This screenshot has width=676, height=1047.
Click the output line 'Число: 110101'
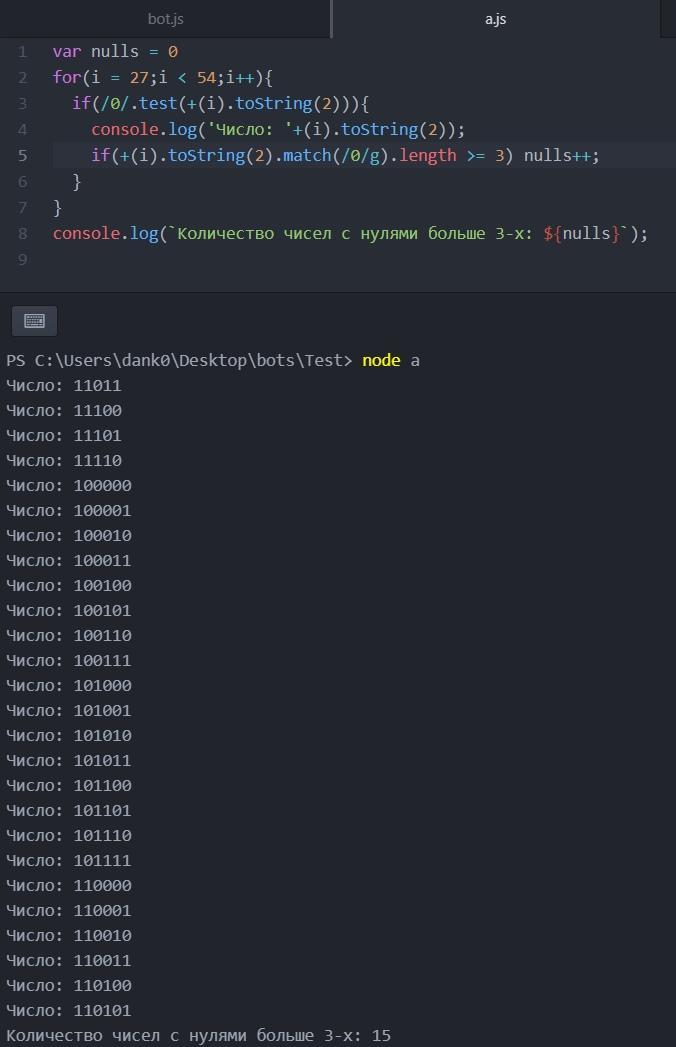tap(68, 1010)
